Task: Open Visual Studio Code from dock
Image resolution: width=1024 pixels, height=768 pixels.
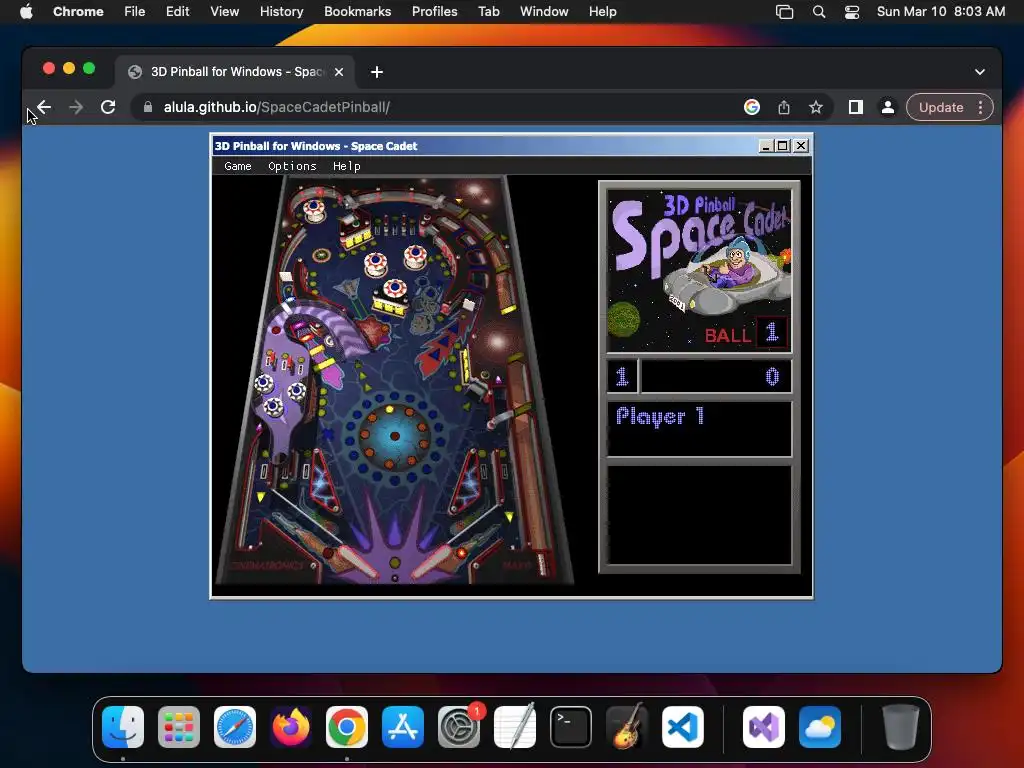Action: (x=683, y=727)
